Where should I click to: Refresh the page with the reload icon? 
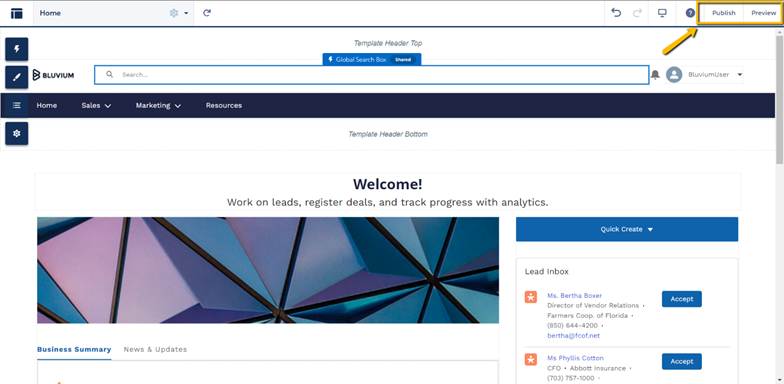pyautogui.click(x=207, y=14)
